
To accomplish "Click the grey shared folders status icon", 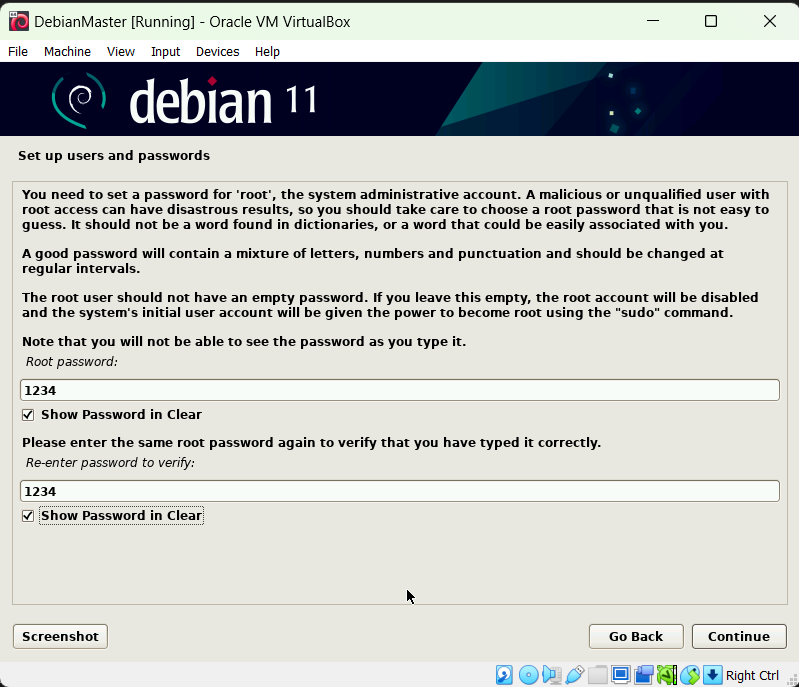I will point(597,675).
